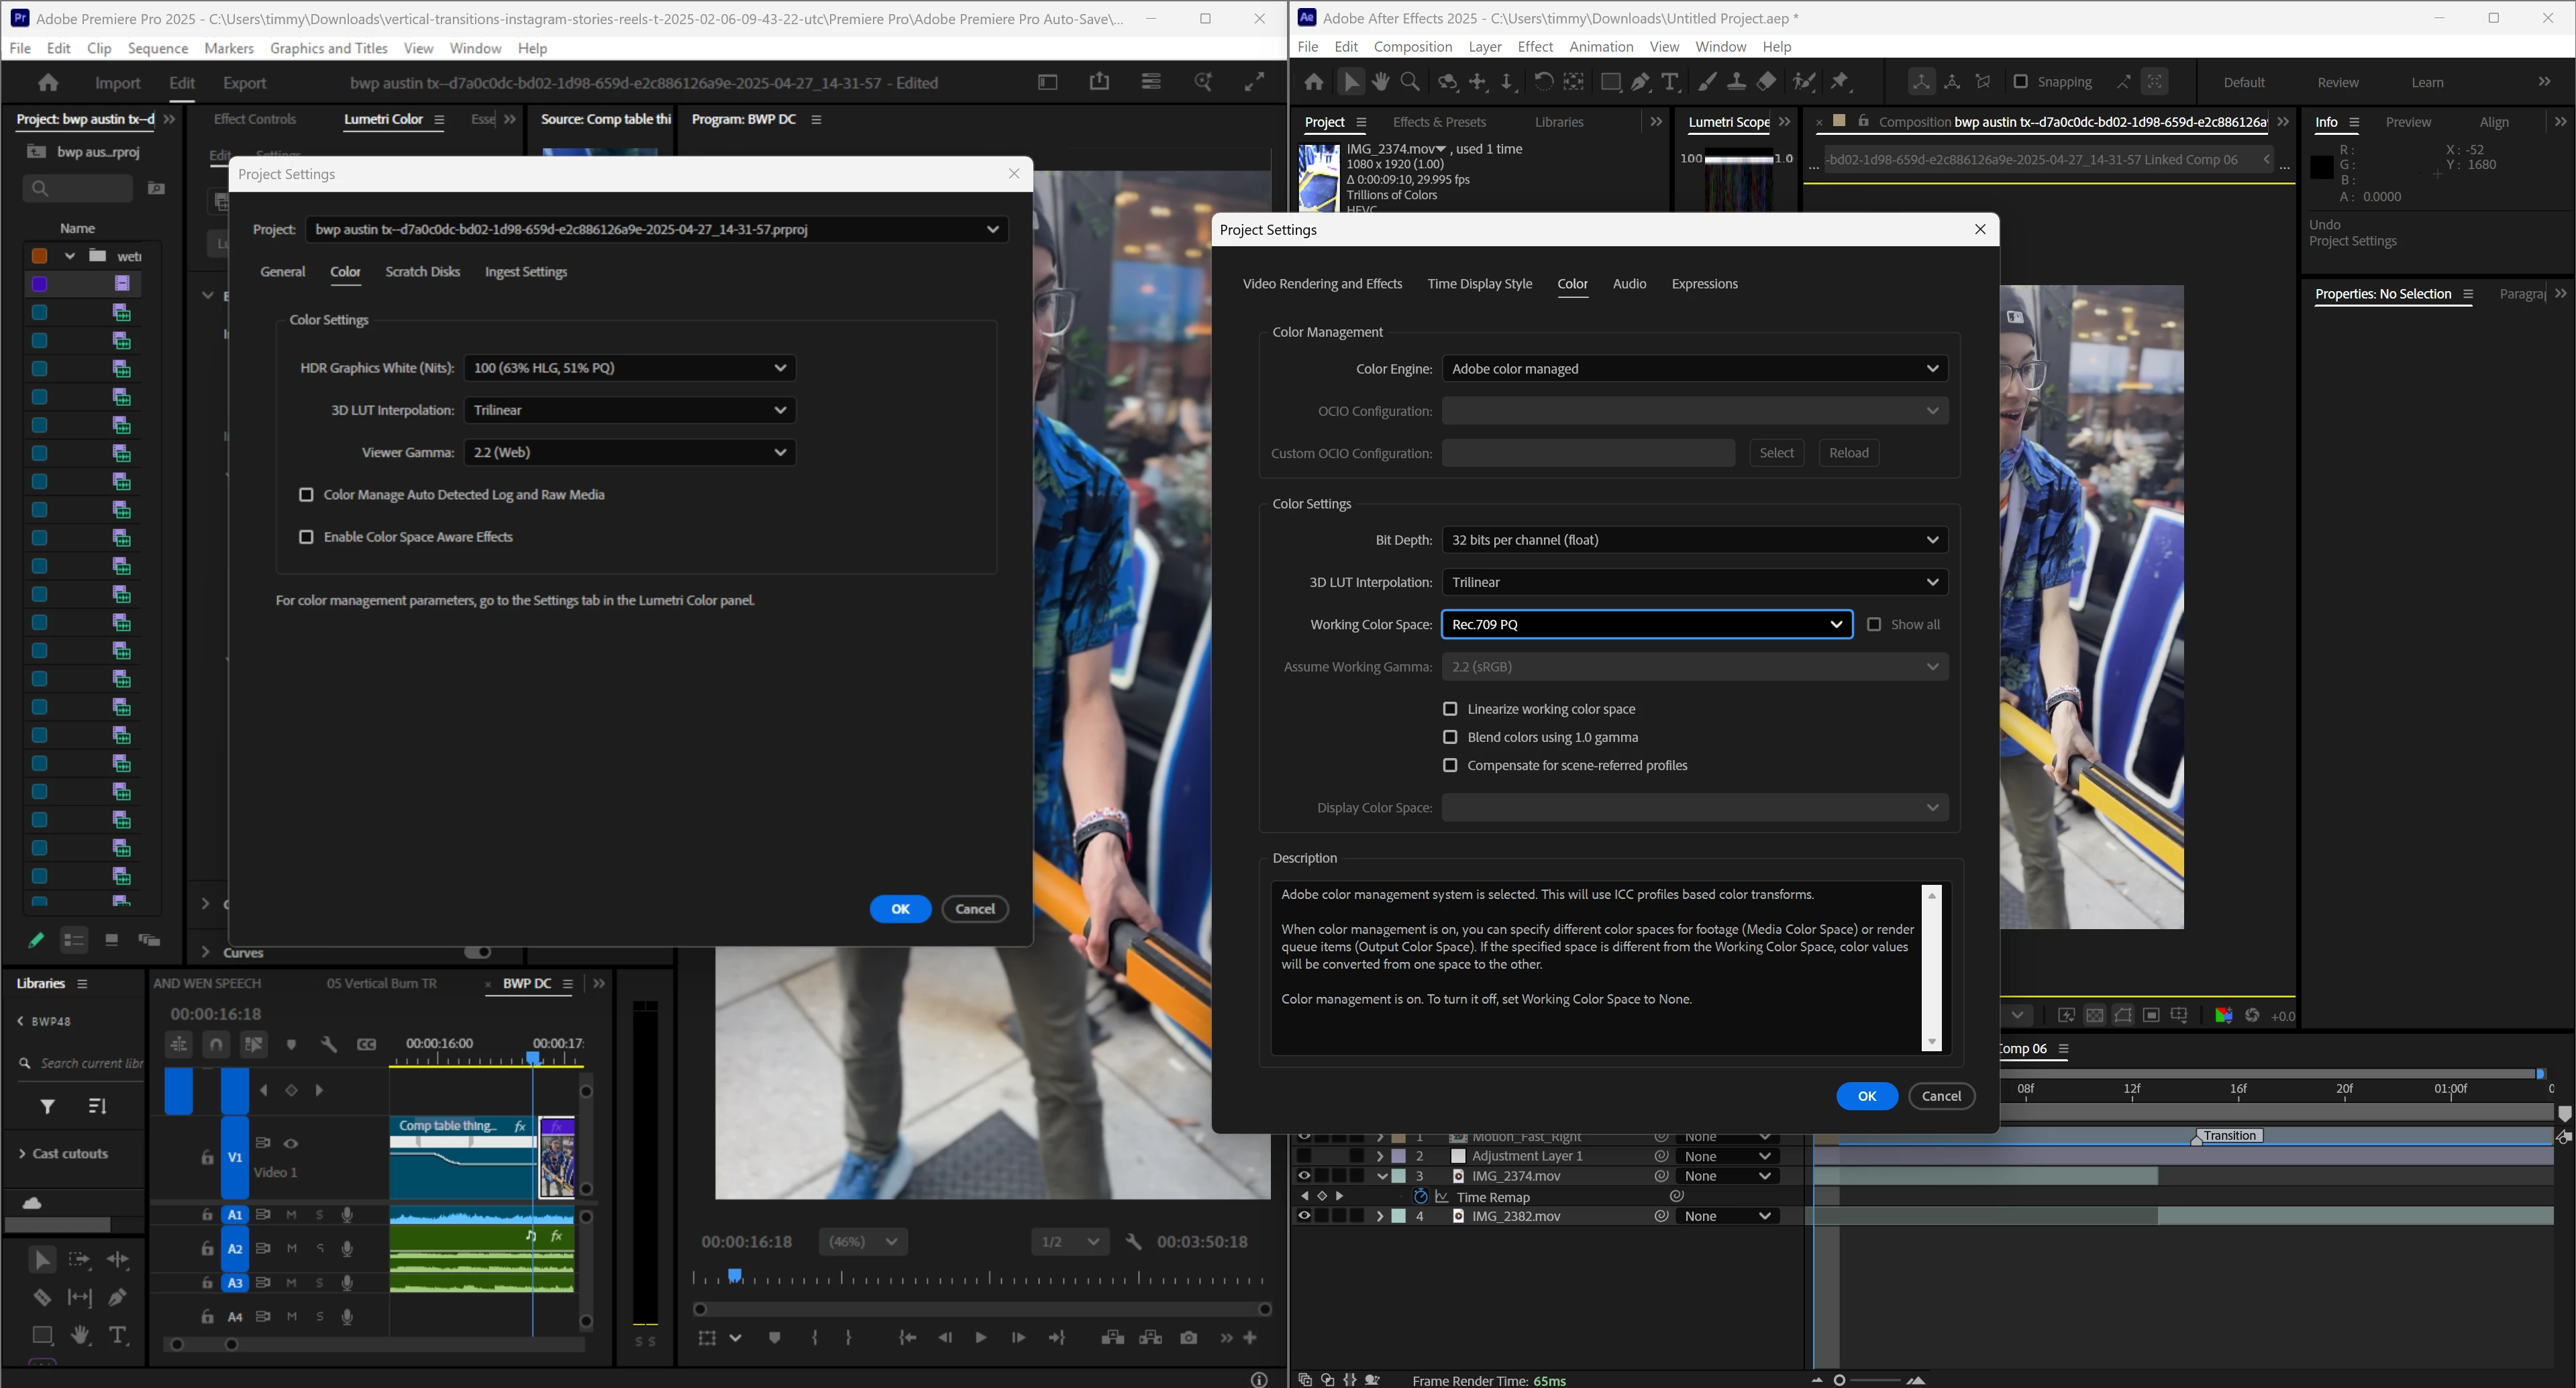Select the Pen tool in After Effects toolbar
The image size is (2576, 1388).
(1640, 82)
